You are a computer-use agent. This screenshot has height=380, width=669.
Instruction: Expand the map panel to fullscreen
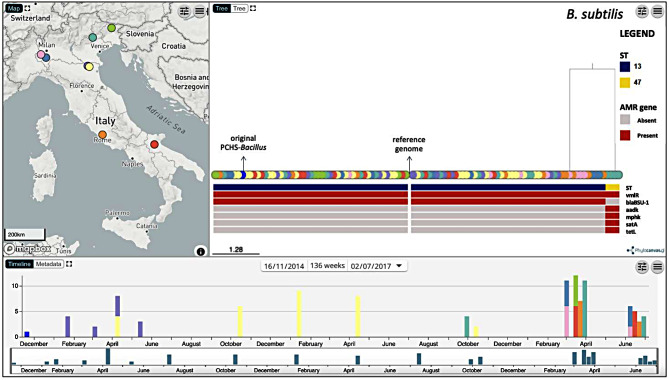pos(28,8)
